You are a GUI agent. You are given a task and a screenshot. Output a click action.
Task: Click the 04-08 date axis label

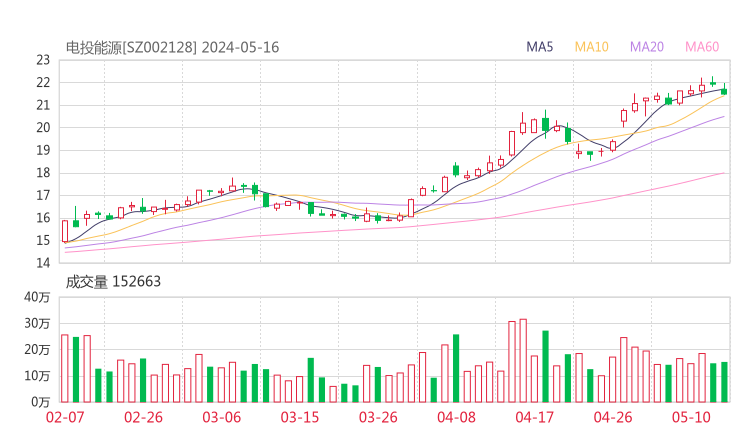[456, 417]
